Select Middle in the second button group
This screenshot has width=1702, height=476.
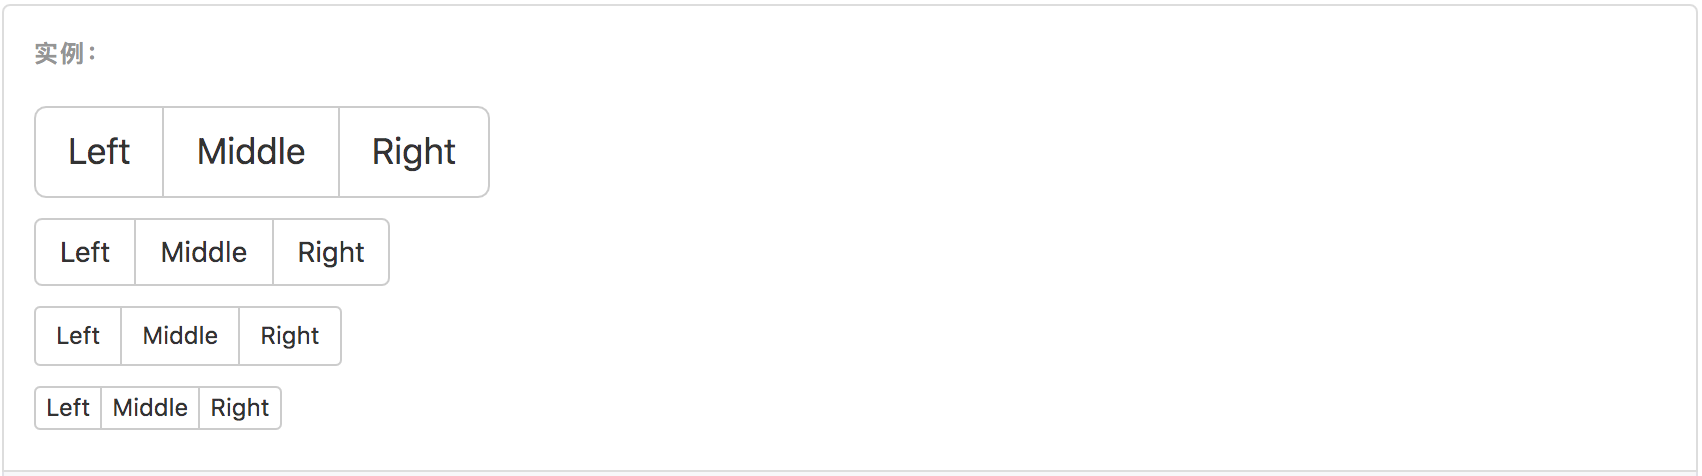pos(204,252)
